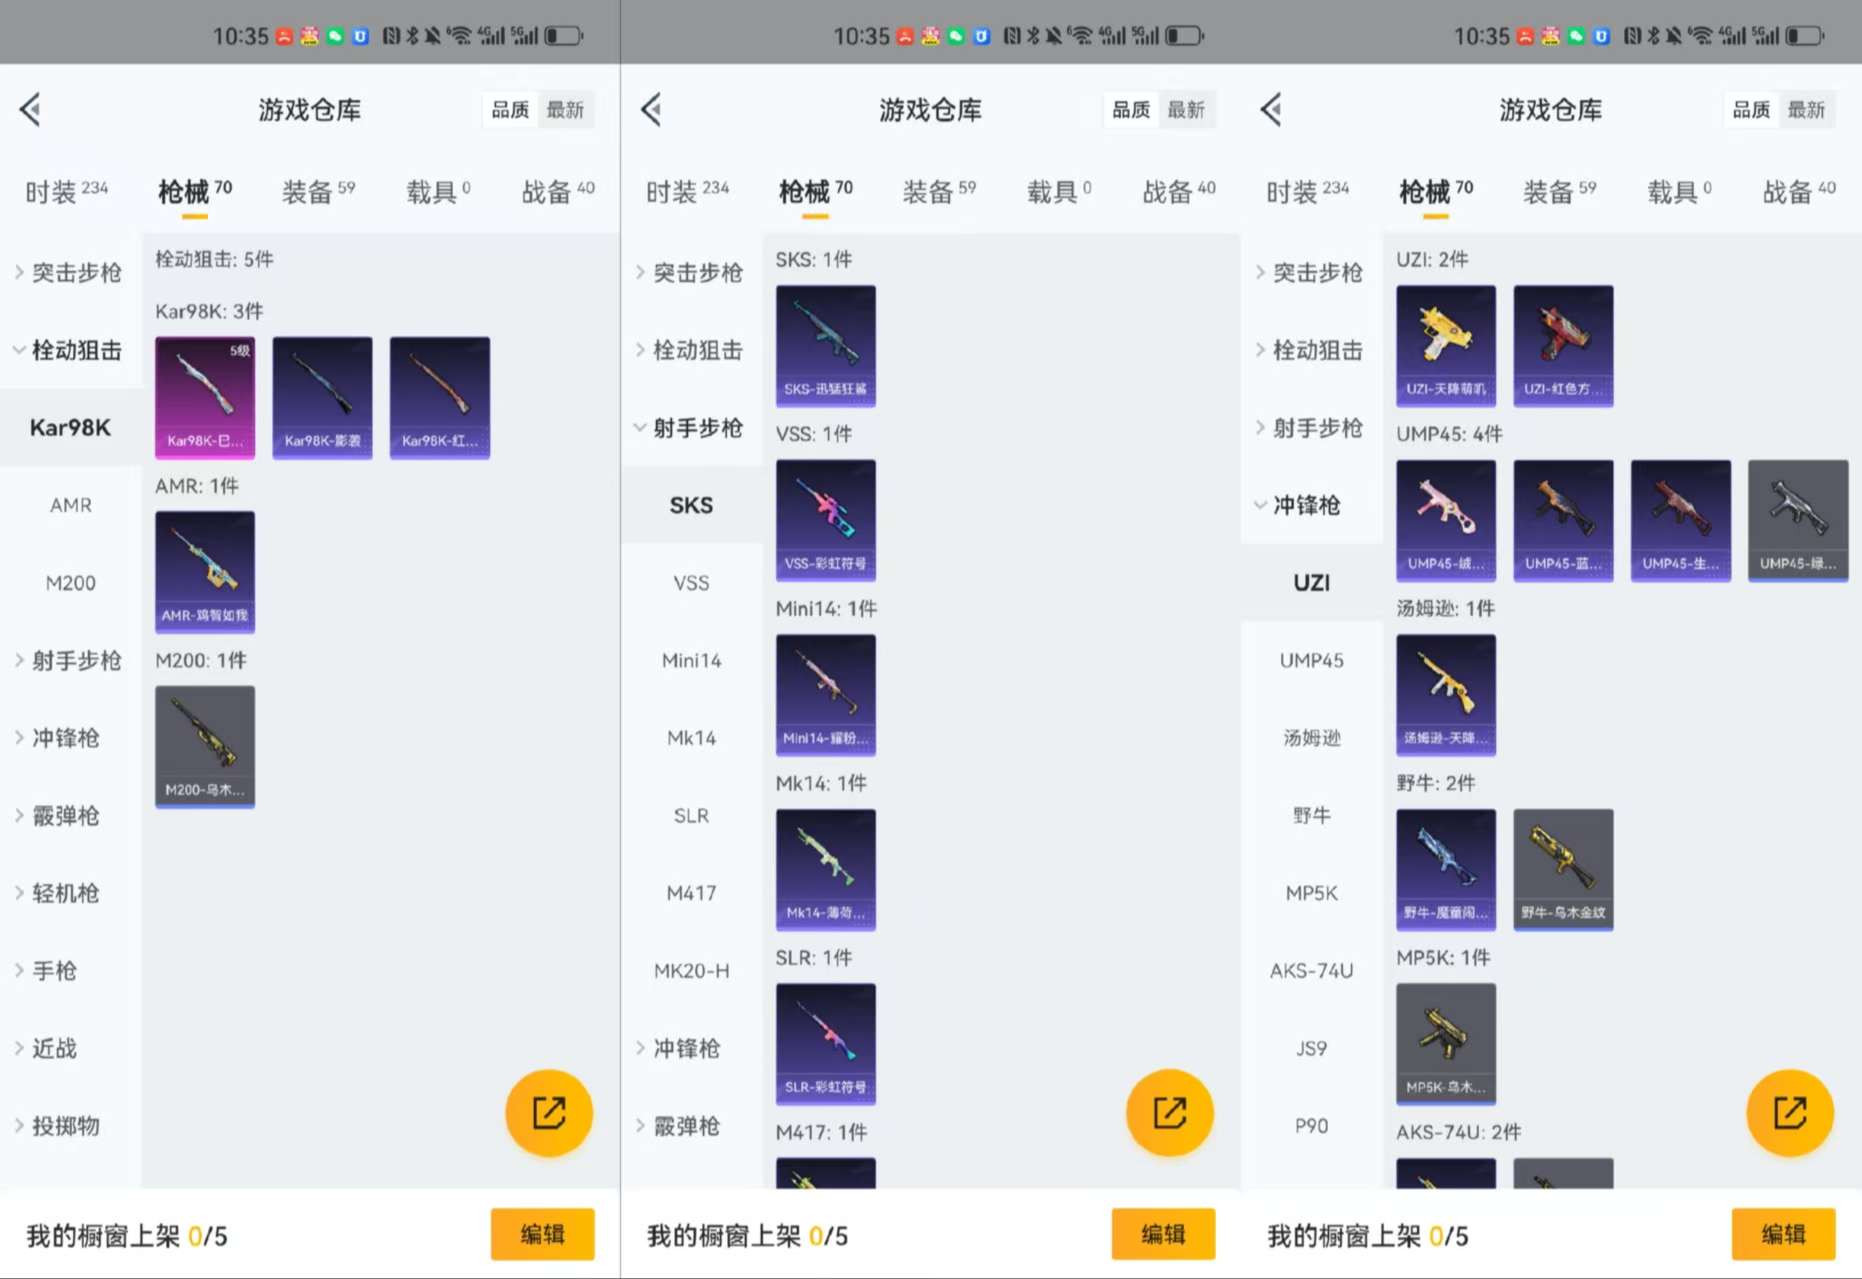Expand 突击步枪 category in left screen
1862x1279 pixels.
pos(70,272)
